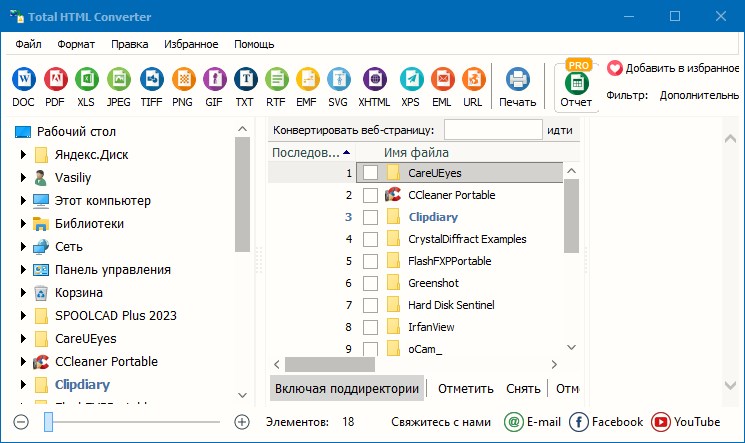Check the CrystalDiffract Examples checkbox
This screenshot has width=745, height=443.
pos(370,239)
